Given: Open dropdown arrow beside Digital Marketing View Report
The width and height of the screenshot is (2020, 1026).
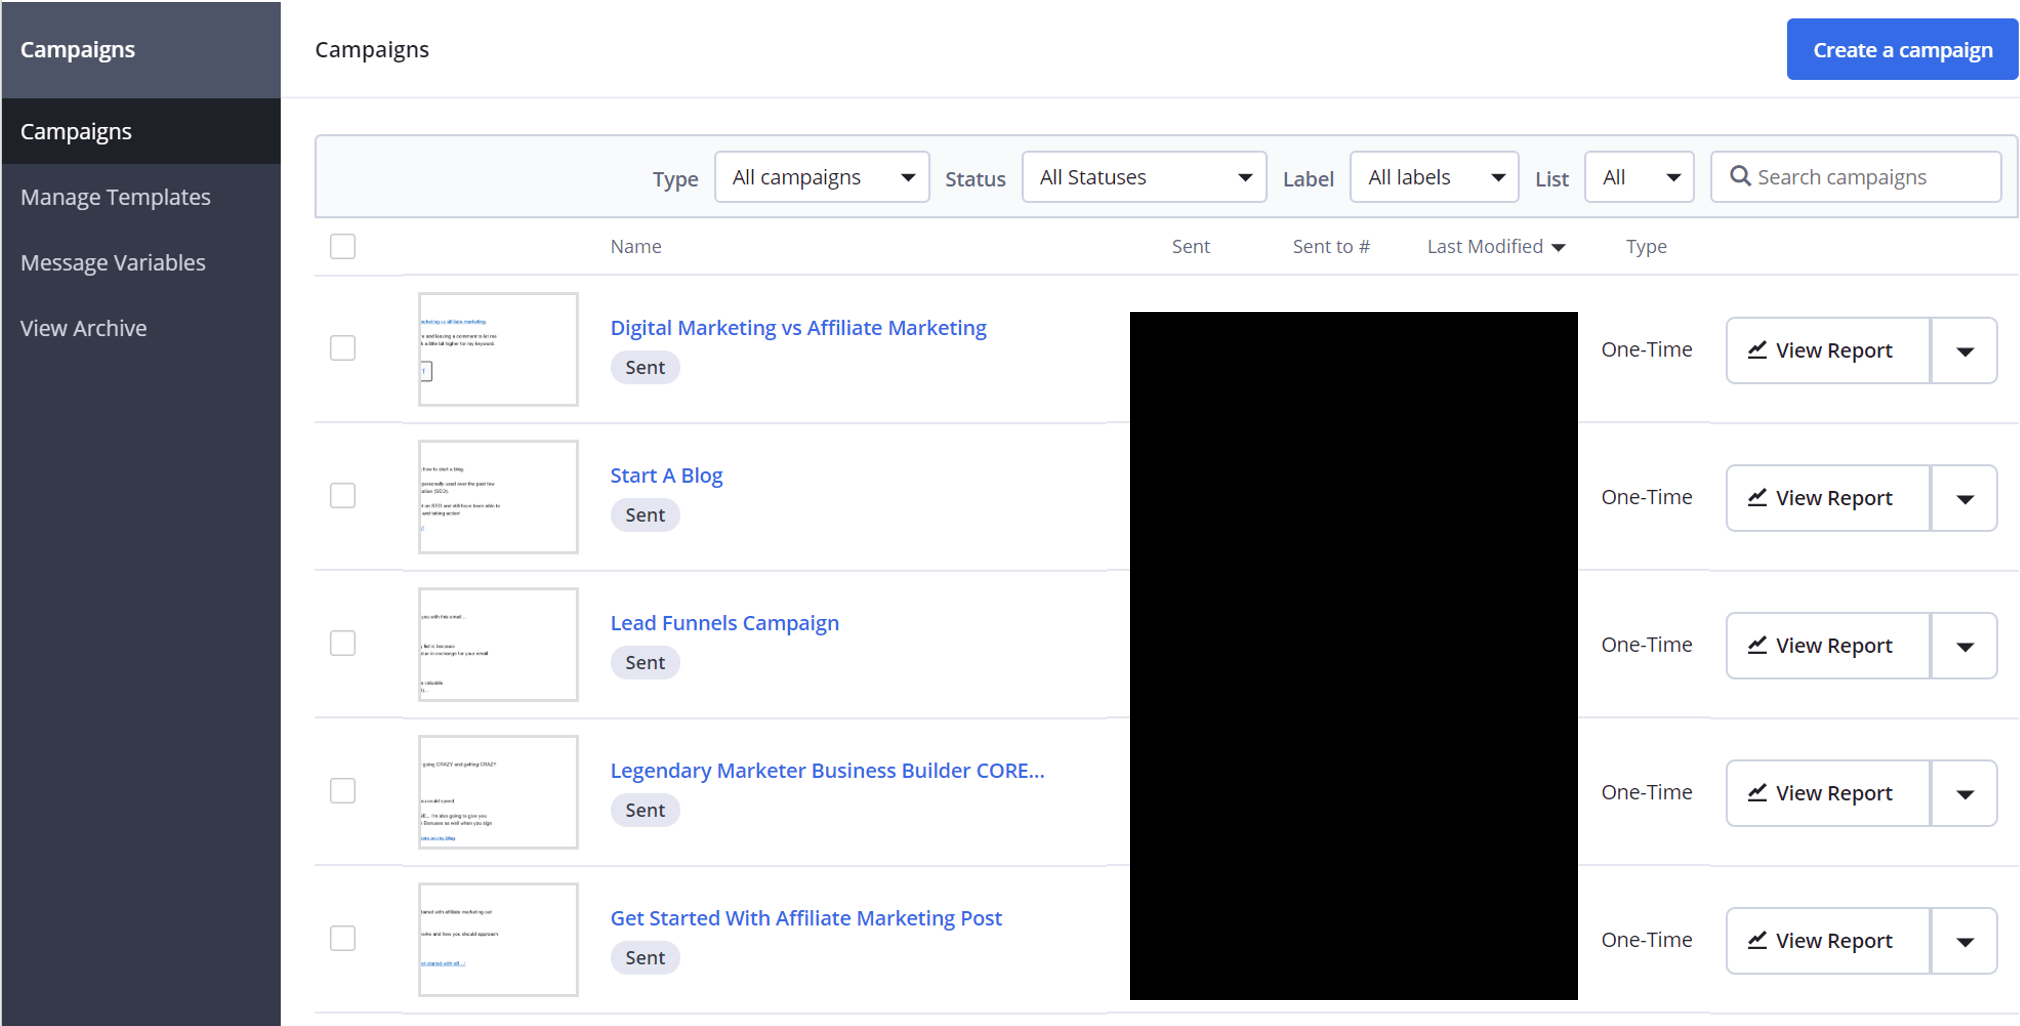Looking at the screenshot, I should click(1964, 351).
